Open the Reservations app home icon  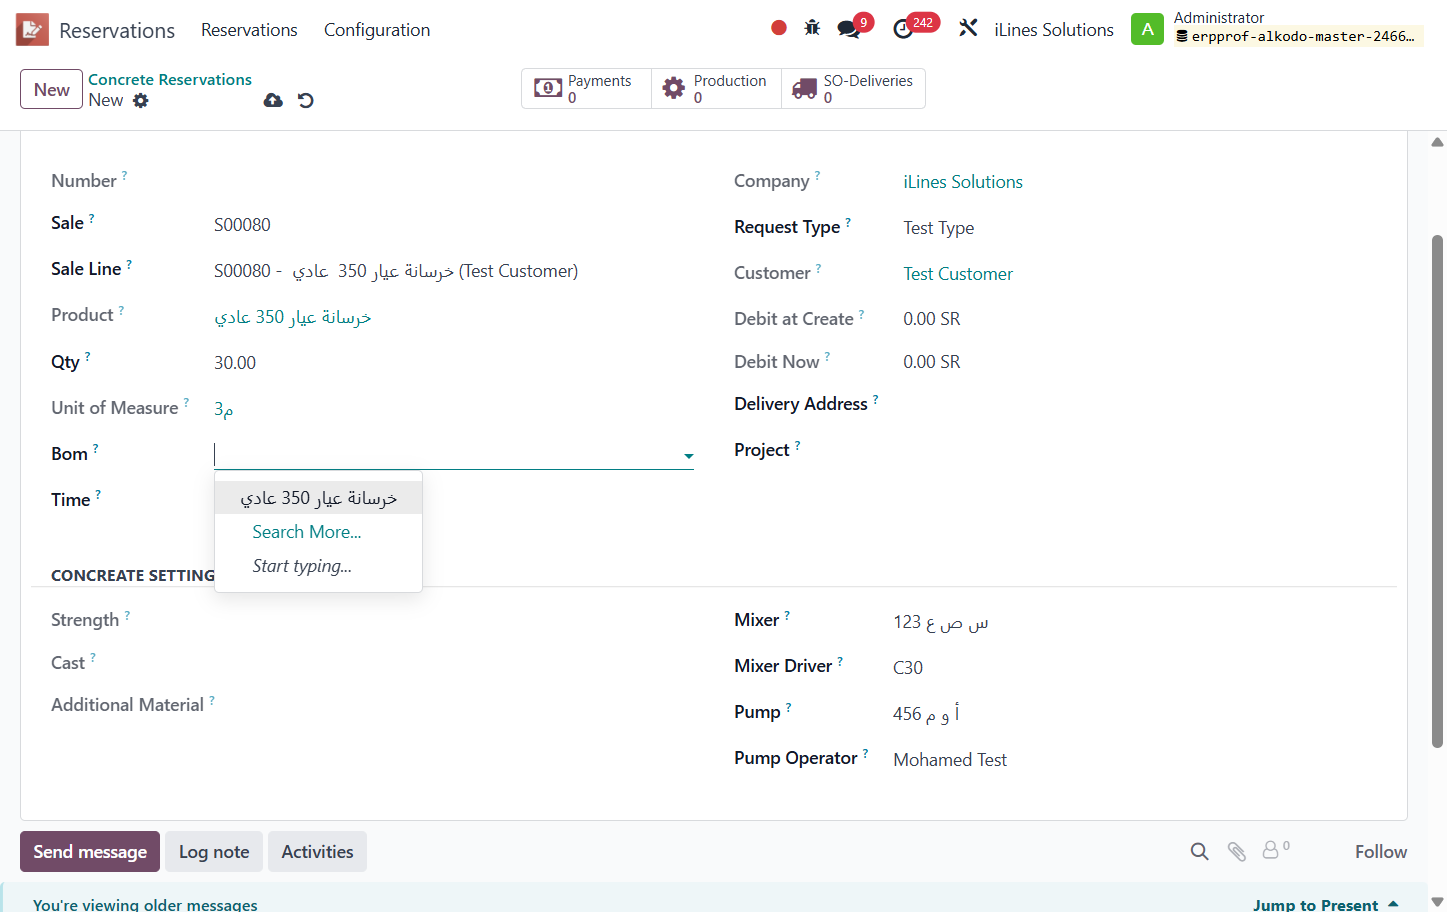pos(32,30)
